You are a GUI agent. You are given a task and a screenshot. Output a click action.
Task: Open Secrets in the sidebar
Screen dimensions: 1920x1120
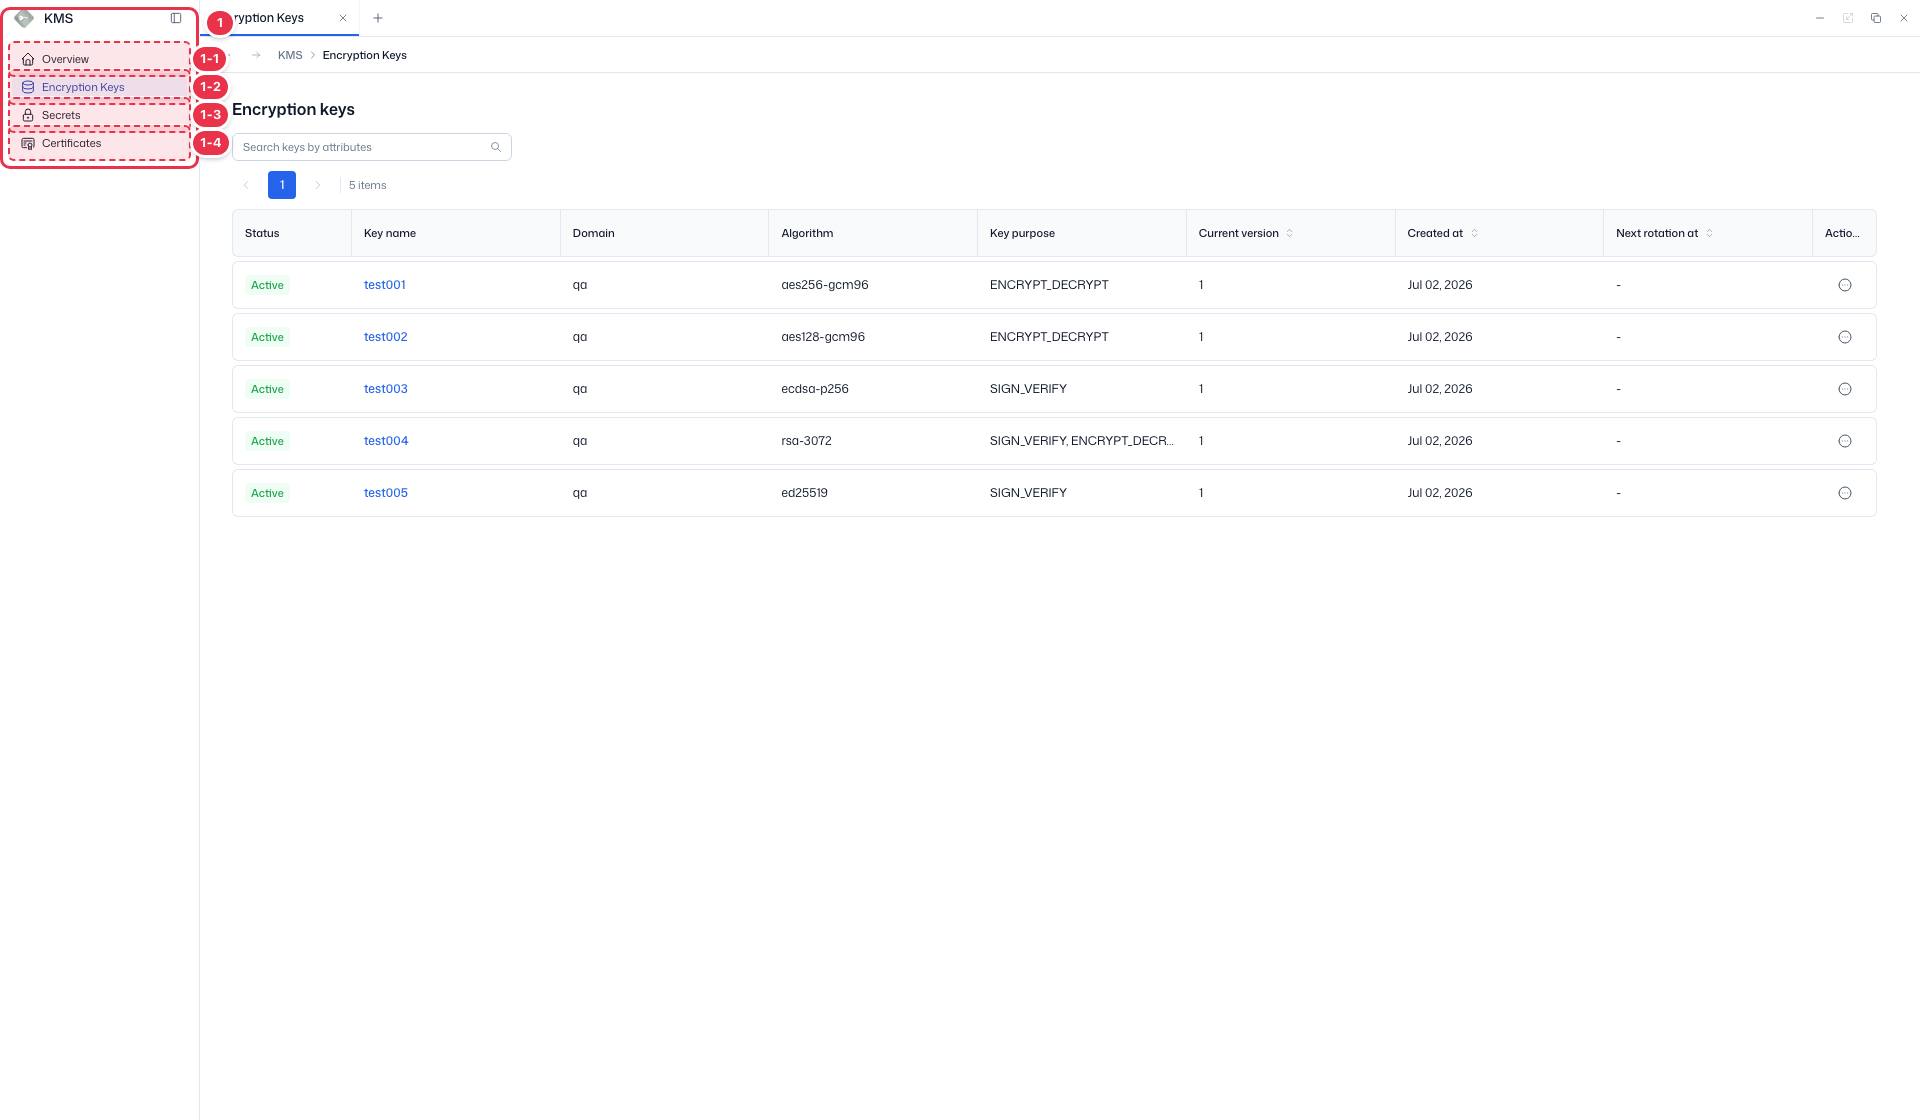(x=99, y=115)
